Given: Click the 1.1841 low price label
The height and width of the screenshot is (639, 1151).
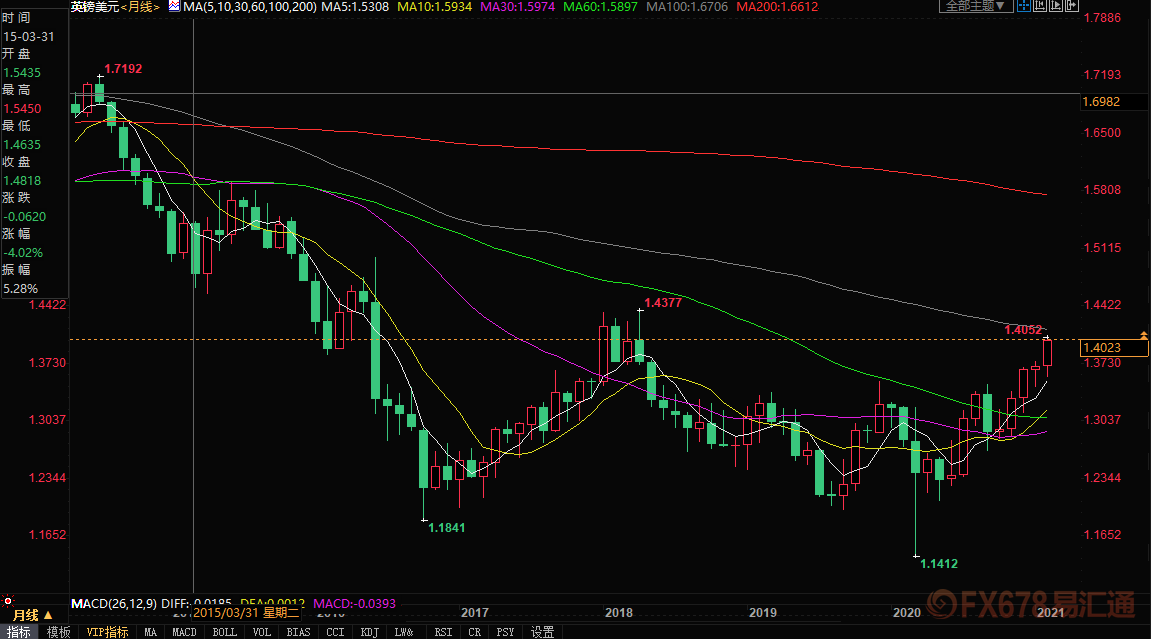Looking at the screenshot, I should [446, 527].
